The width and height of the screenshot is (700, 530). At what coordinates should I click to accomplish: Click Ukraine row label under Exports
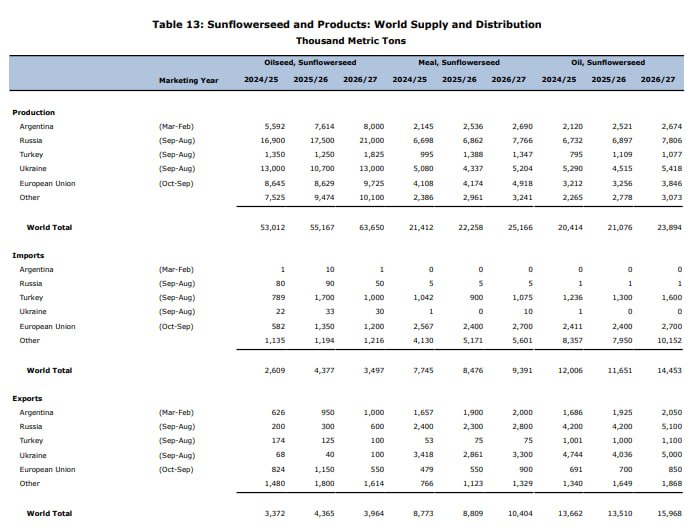coord(33,455)
